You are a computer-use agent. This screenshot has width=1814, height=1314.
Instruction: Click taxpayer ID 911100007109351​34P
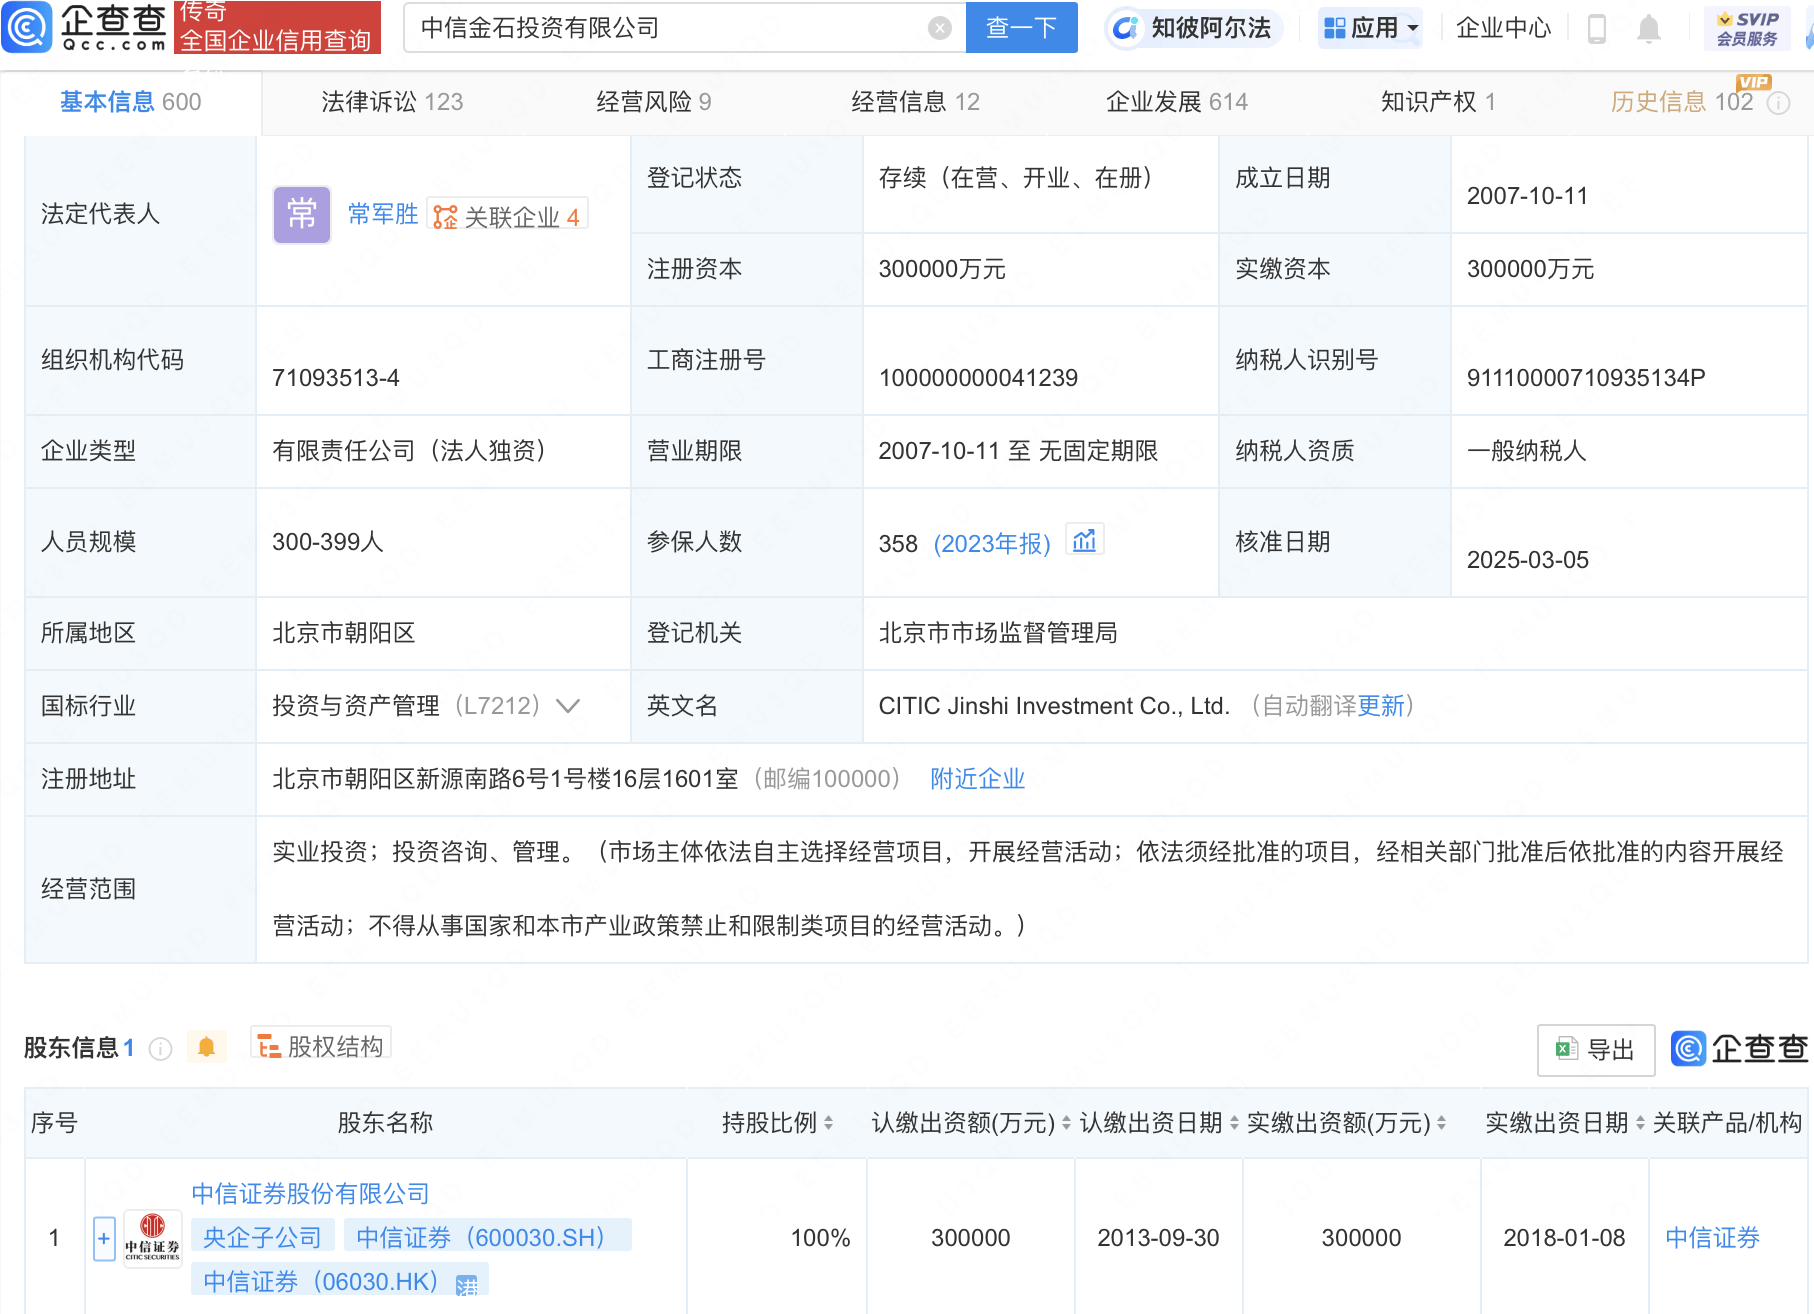(x=1585, y=378)
